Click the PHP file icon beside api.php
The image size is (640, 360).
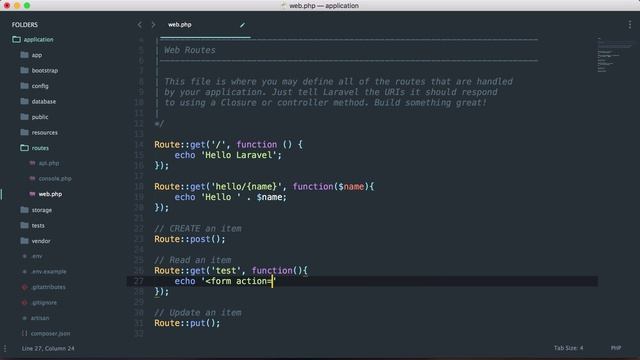click(32, 163)
